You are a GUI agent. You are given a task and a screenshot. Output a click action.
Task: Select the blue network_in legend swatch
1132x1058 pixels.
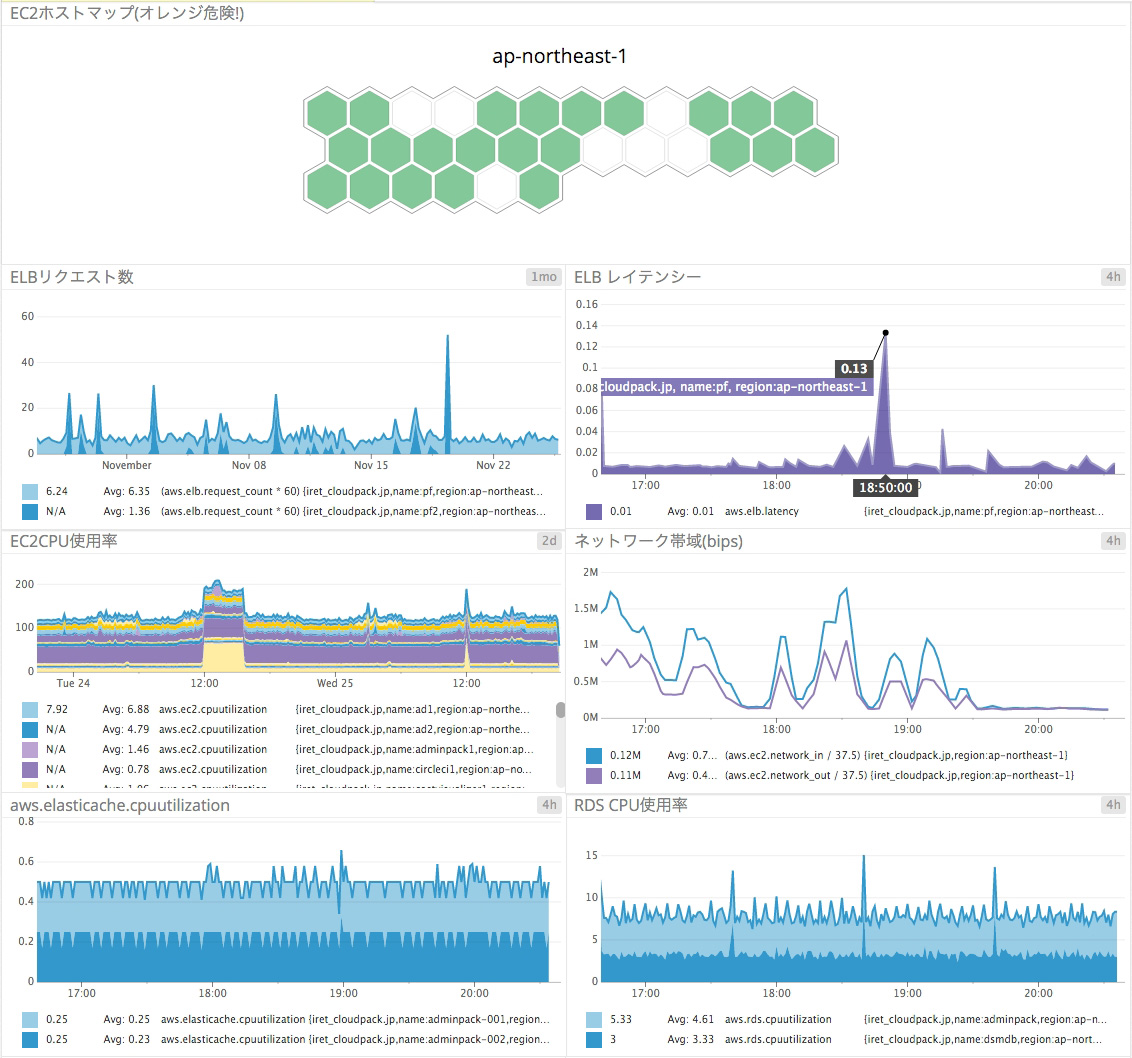tap(594, 755)
